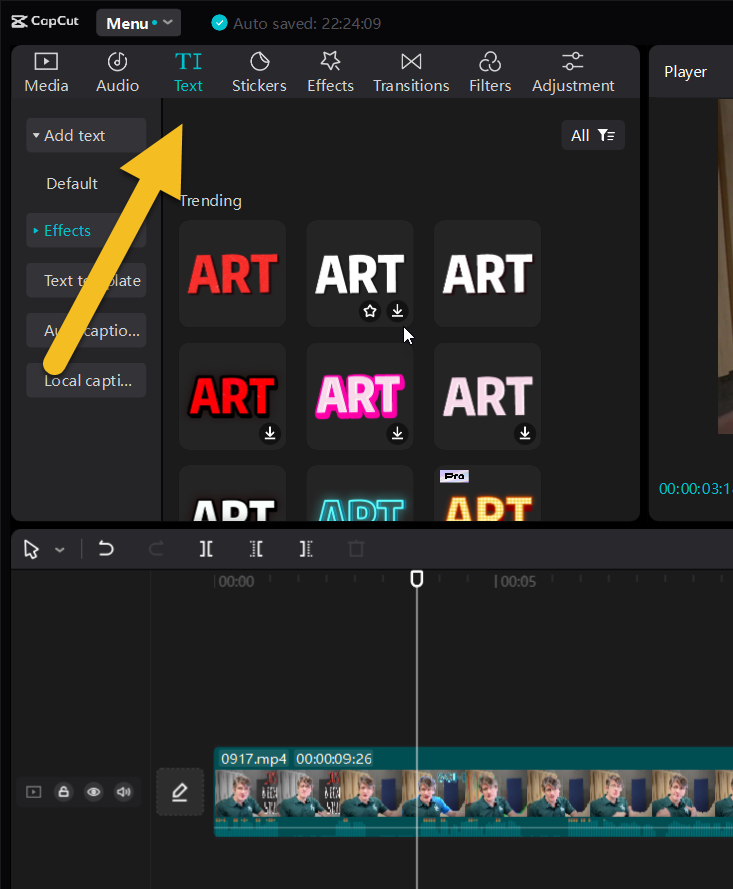
Task: Click the Select pointer tool in timeline toolbar
Action: point(31,549)
